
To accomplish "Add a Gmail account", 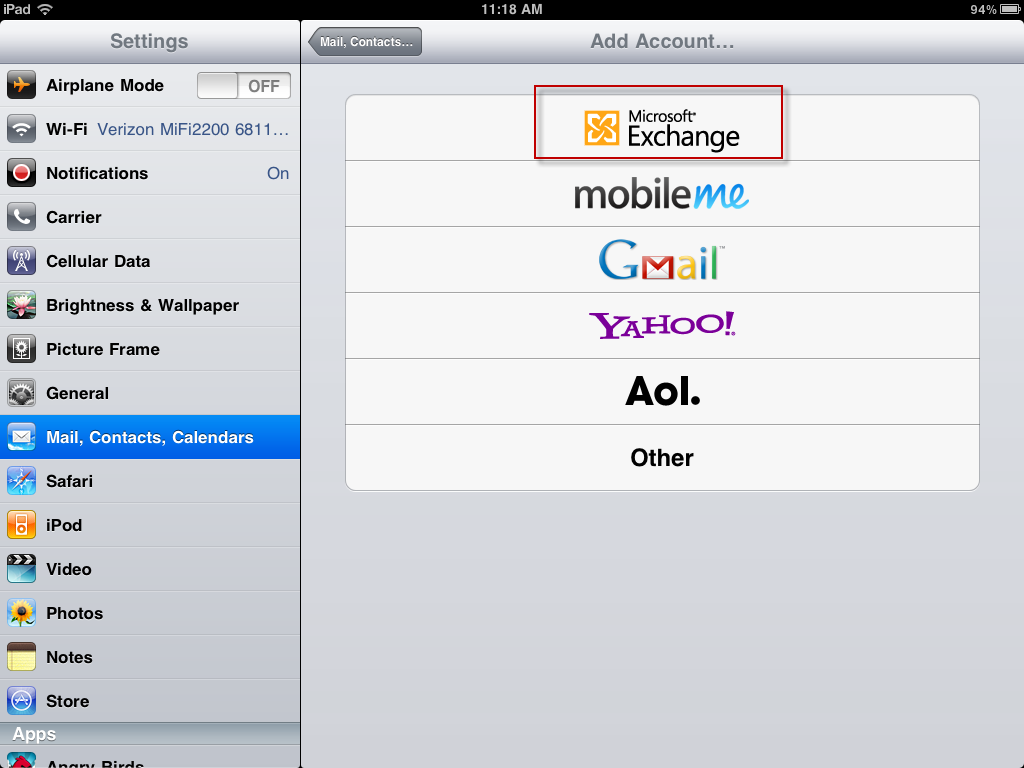I will point(662,260).
